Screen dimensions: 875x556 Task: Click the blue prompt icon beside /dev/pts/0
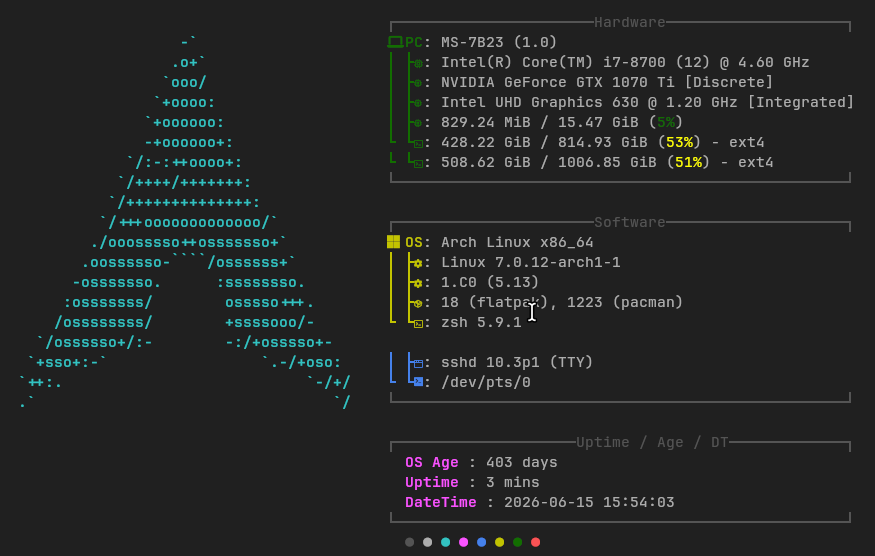coord(418,382)
